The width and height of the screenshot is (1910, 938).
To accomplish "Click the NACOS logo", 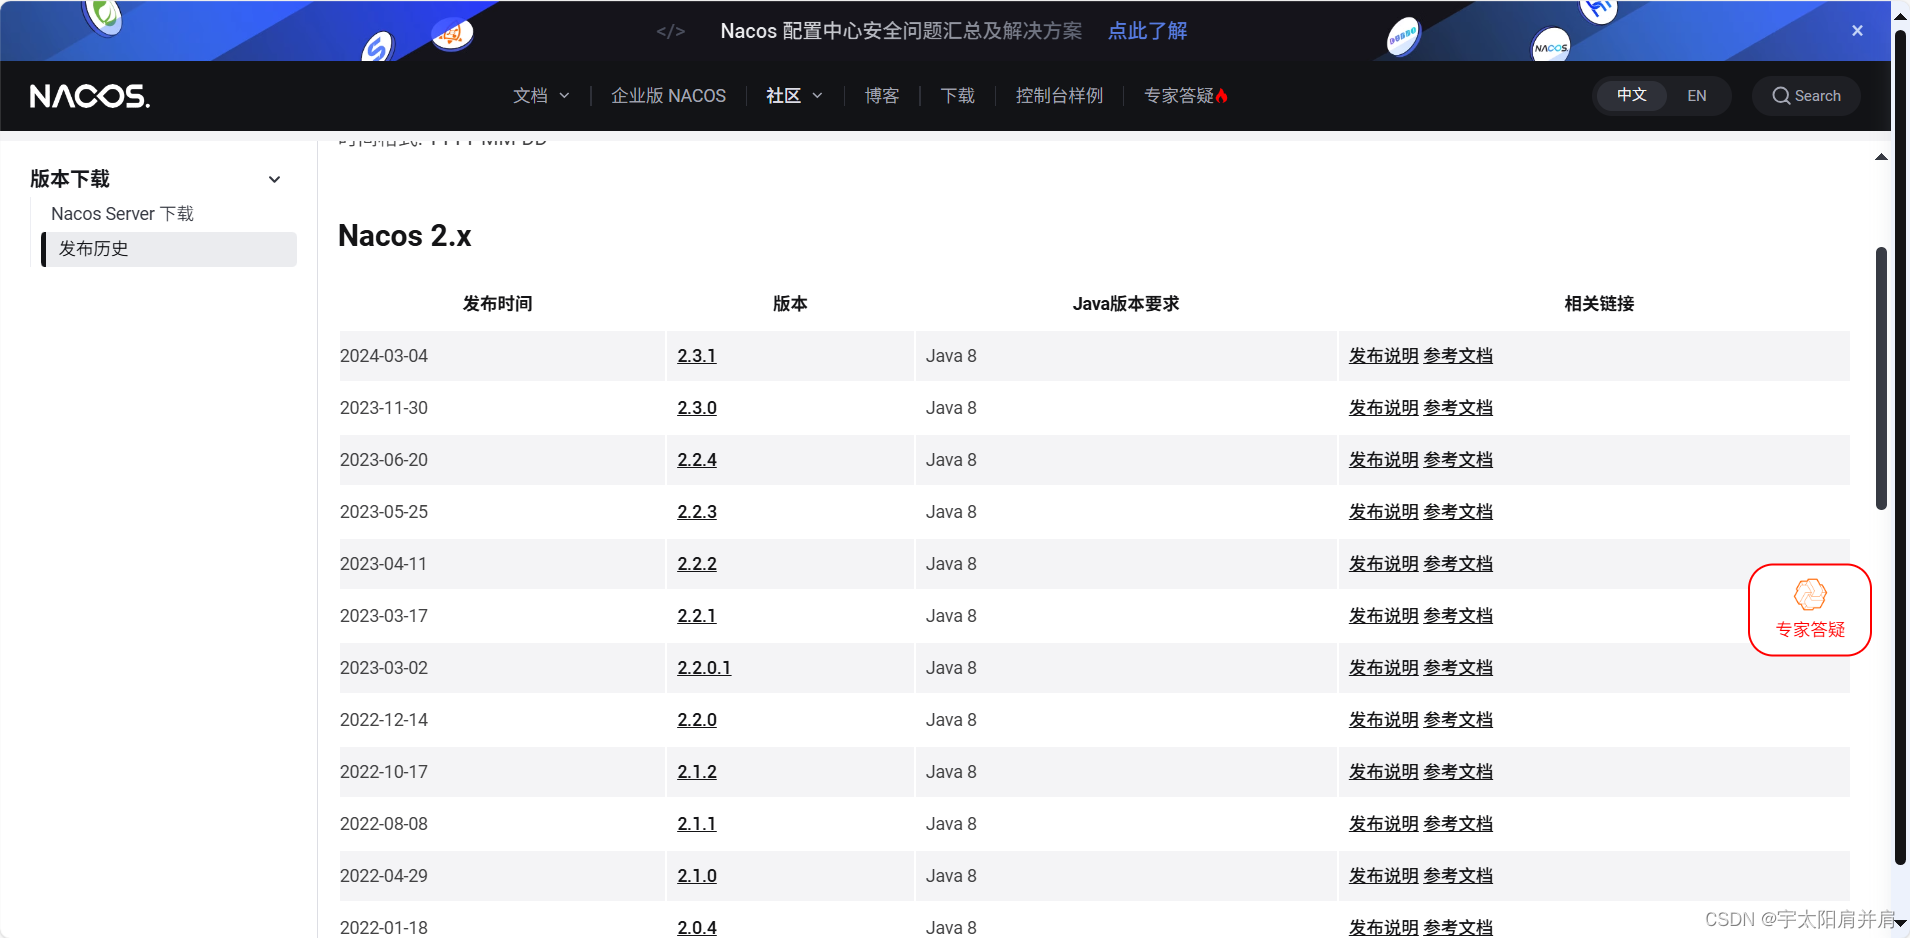I will [90, 96].
